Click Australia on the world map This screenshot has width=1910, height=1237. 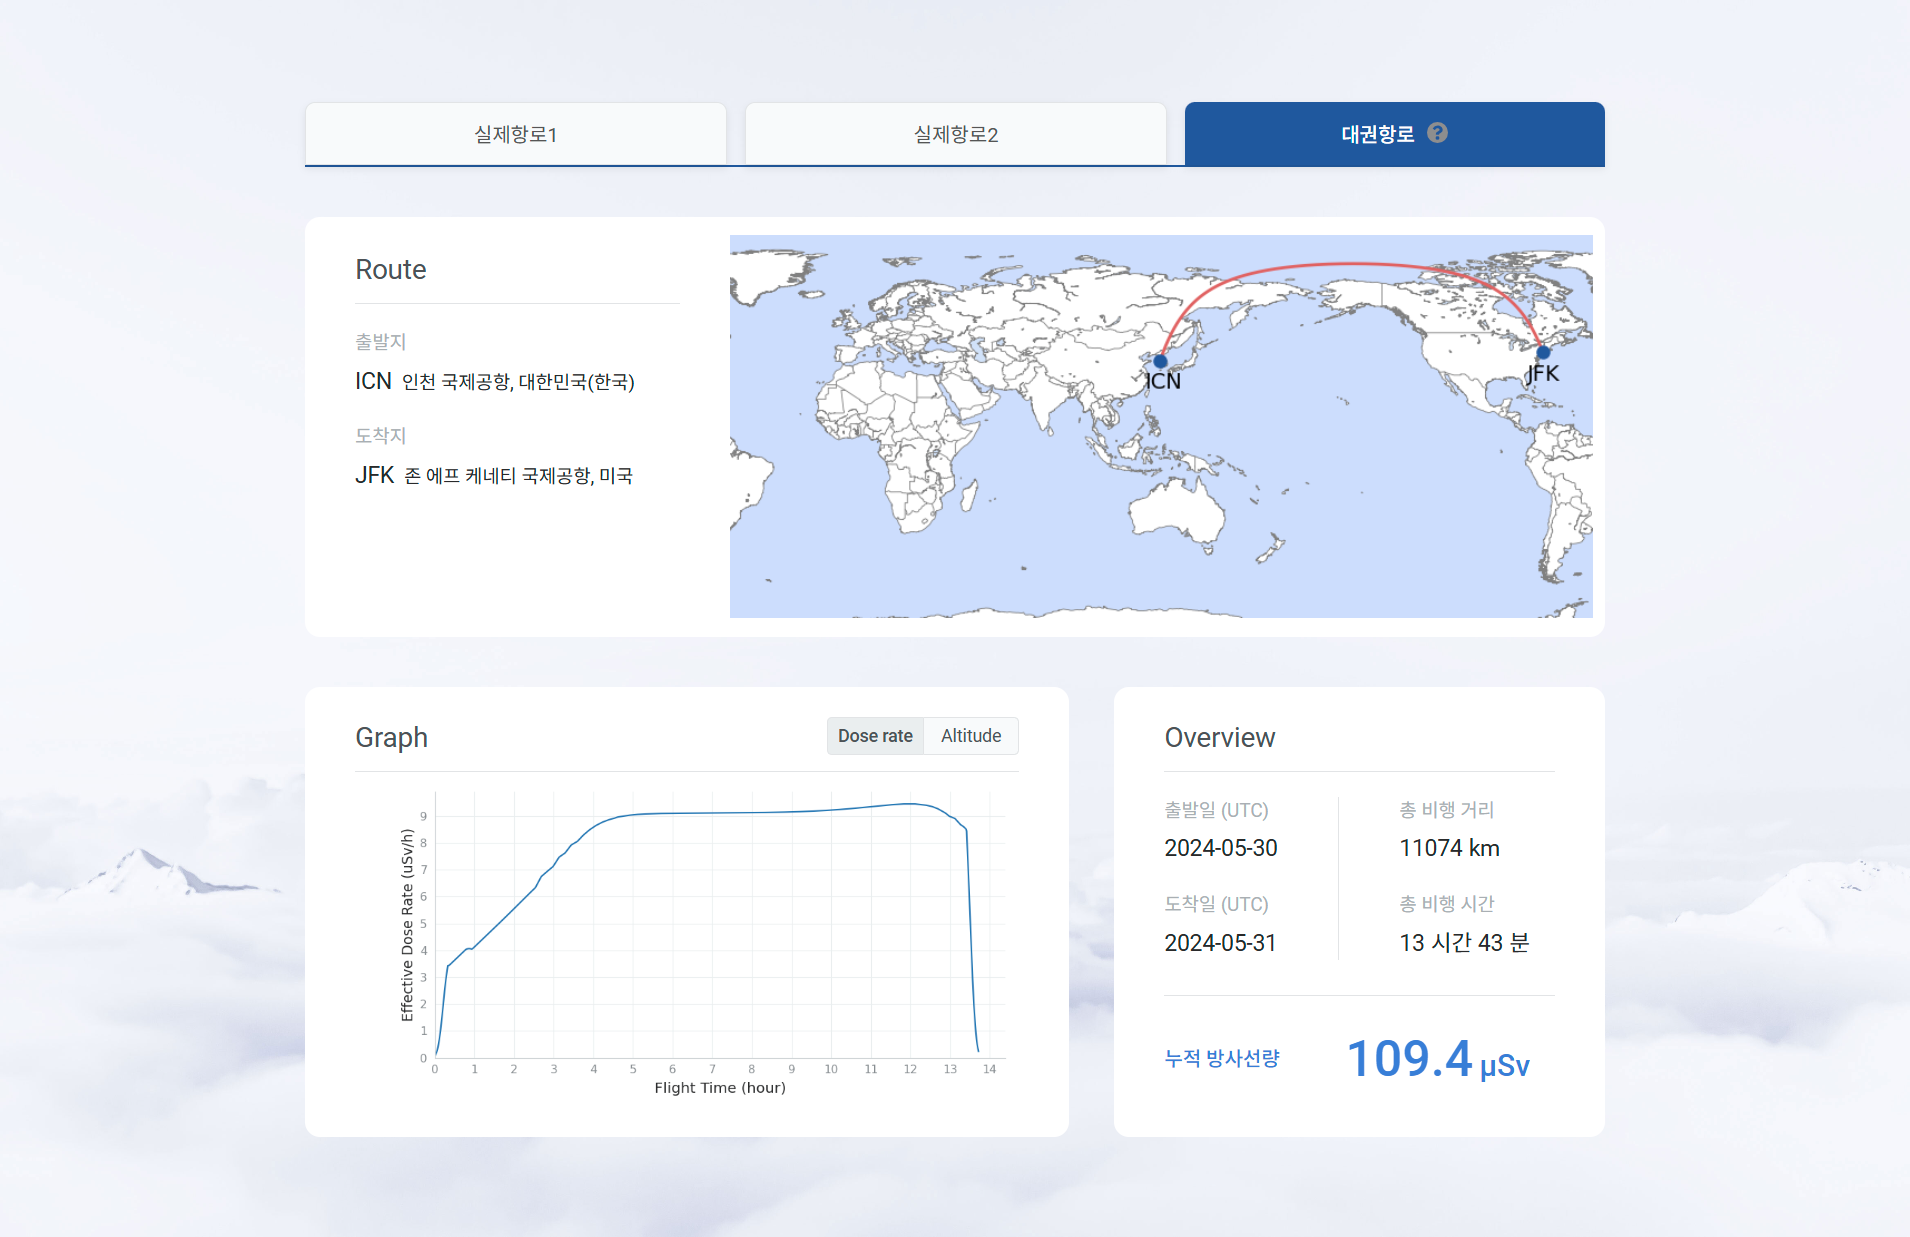1177,512
